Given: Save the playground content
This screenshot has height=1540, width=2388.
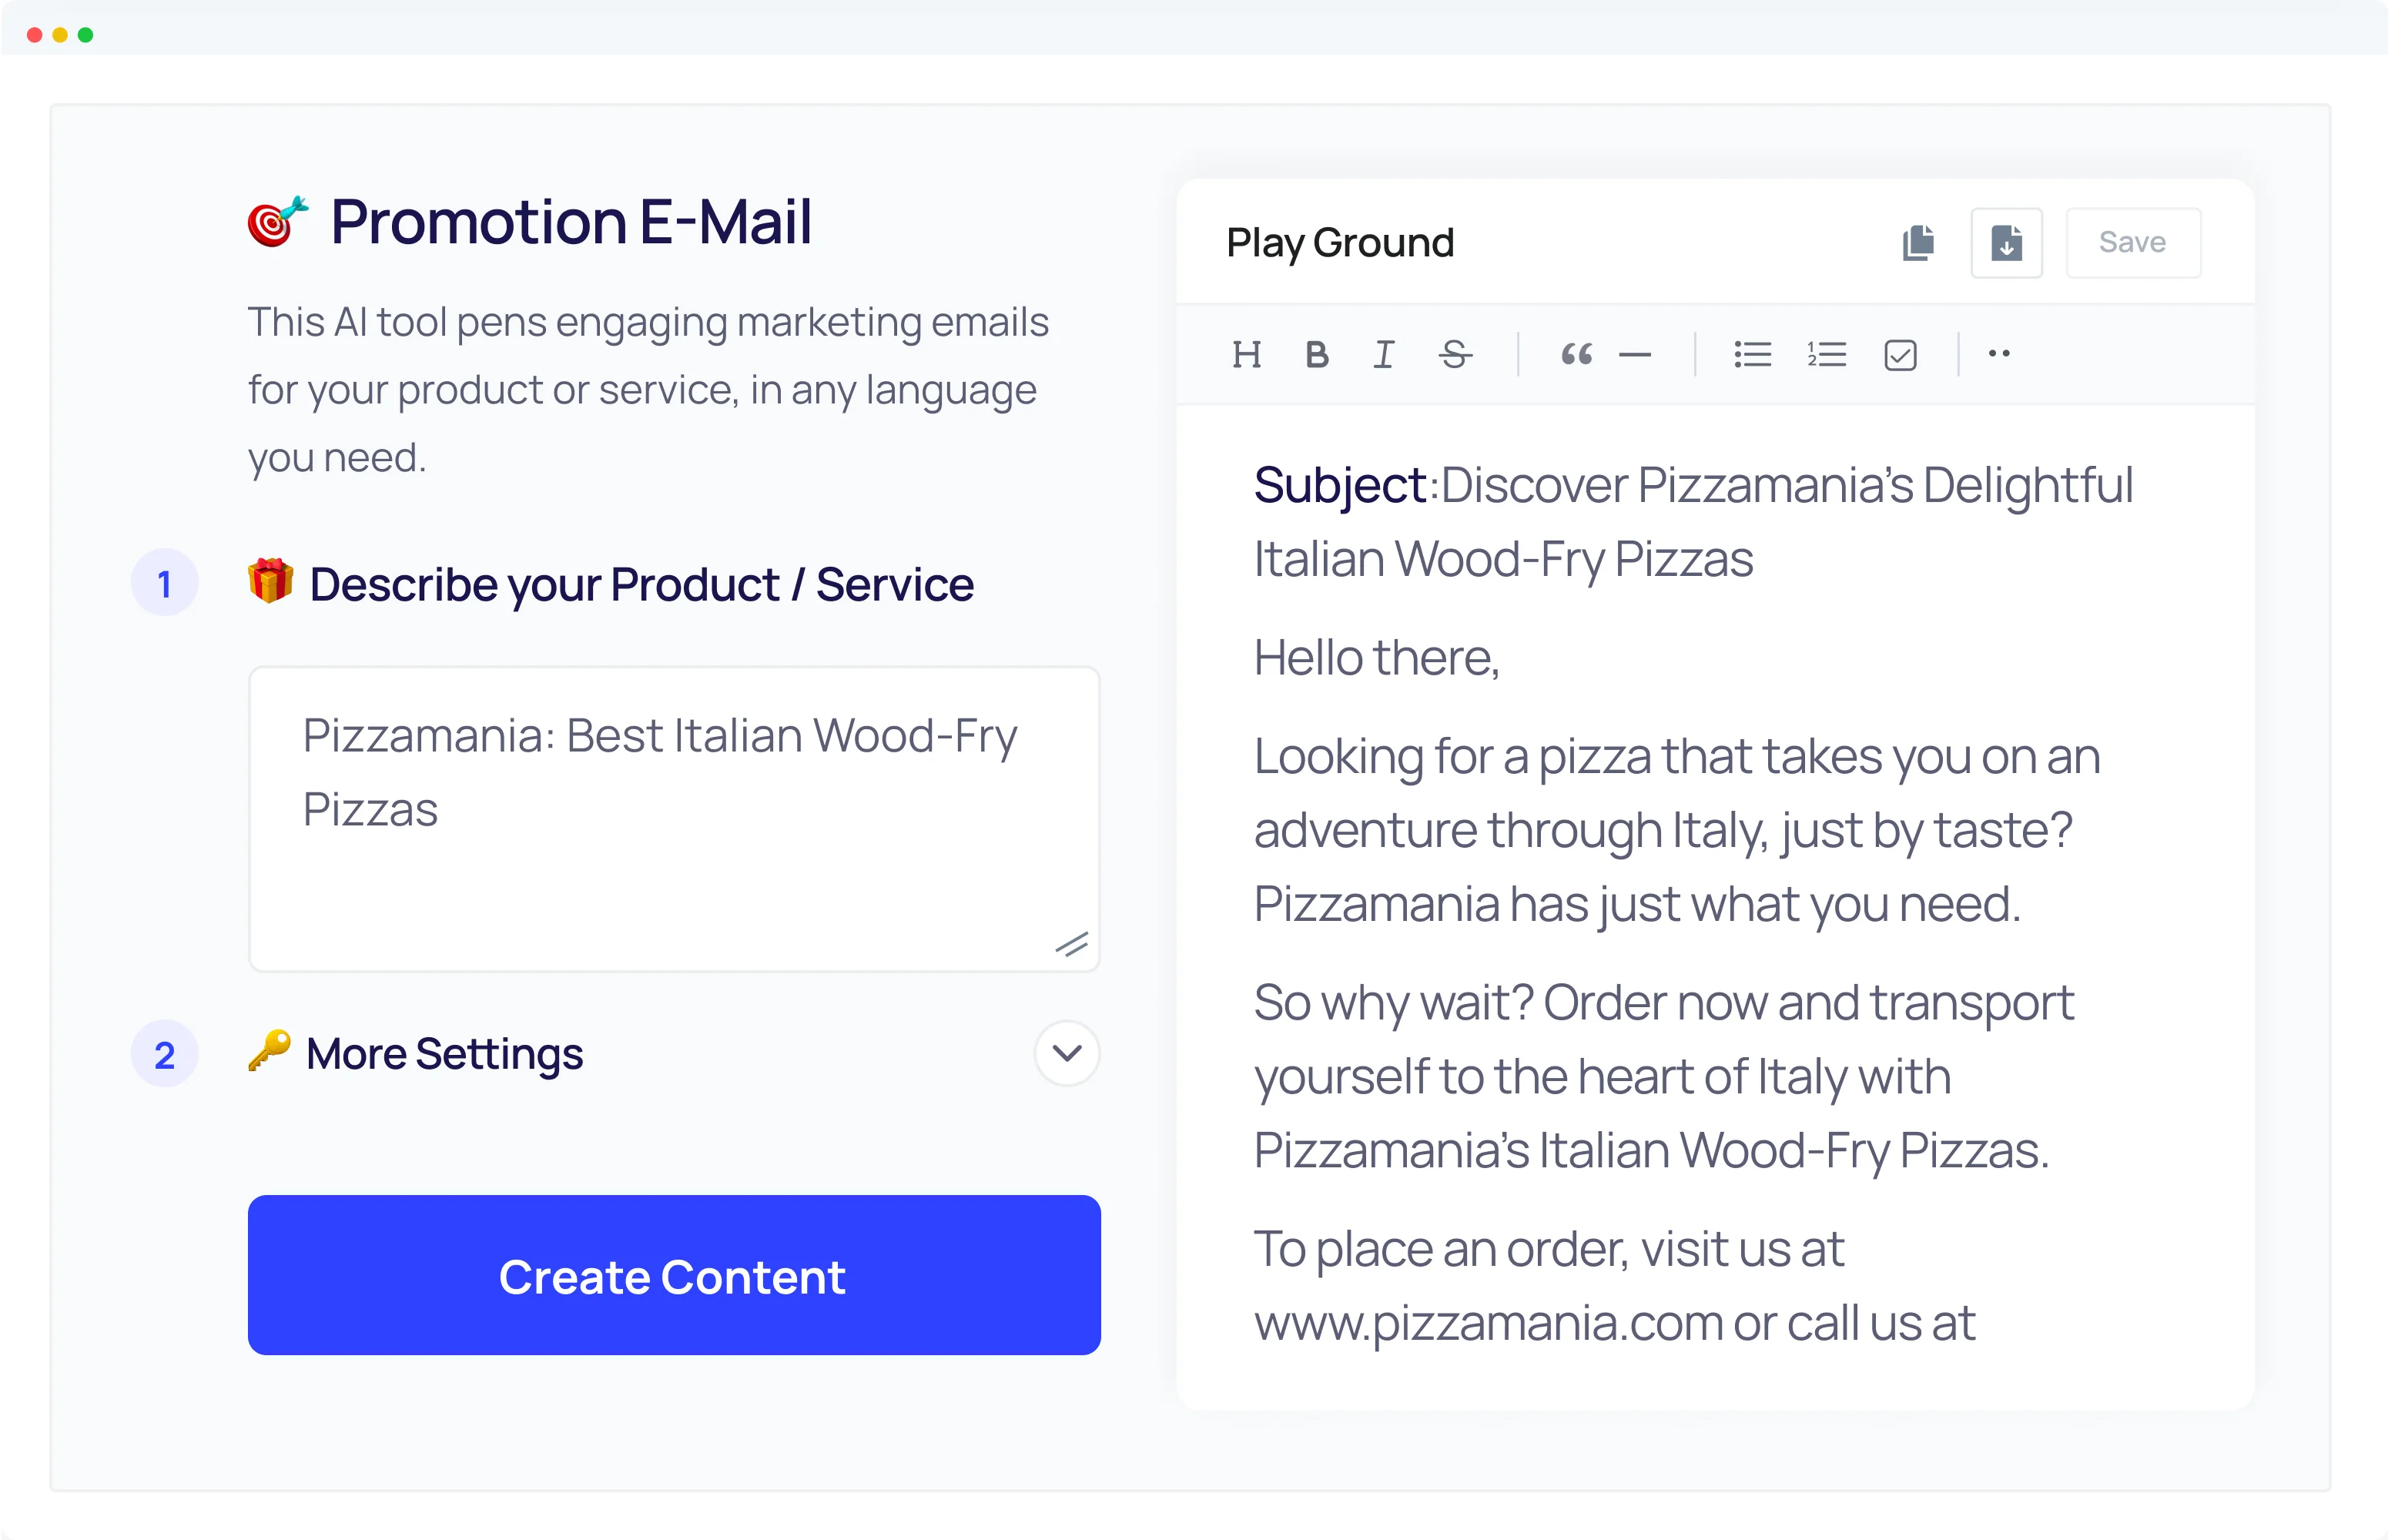Looking at the screenshot, I should 2132,242.
